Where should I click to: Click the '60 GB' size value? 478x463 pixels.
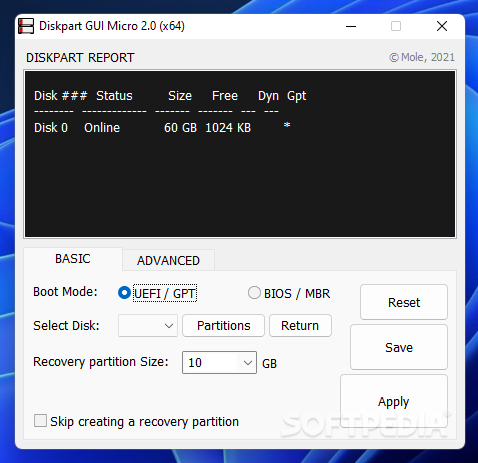[x=180, y=128]
